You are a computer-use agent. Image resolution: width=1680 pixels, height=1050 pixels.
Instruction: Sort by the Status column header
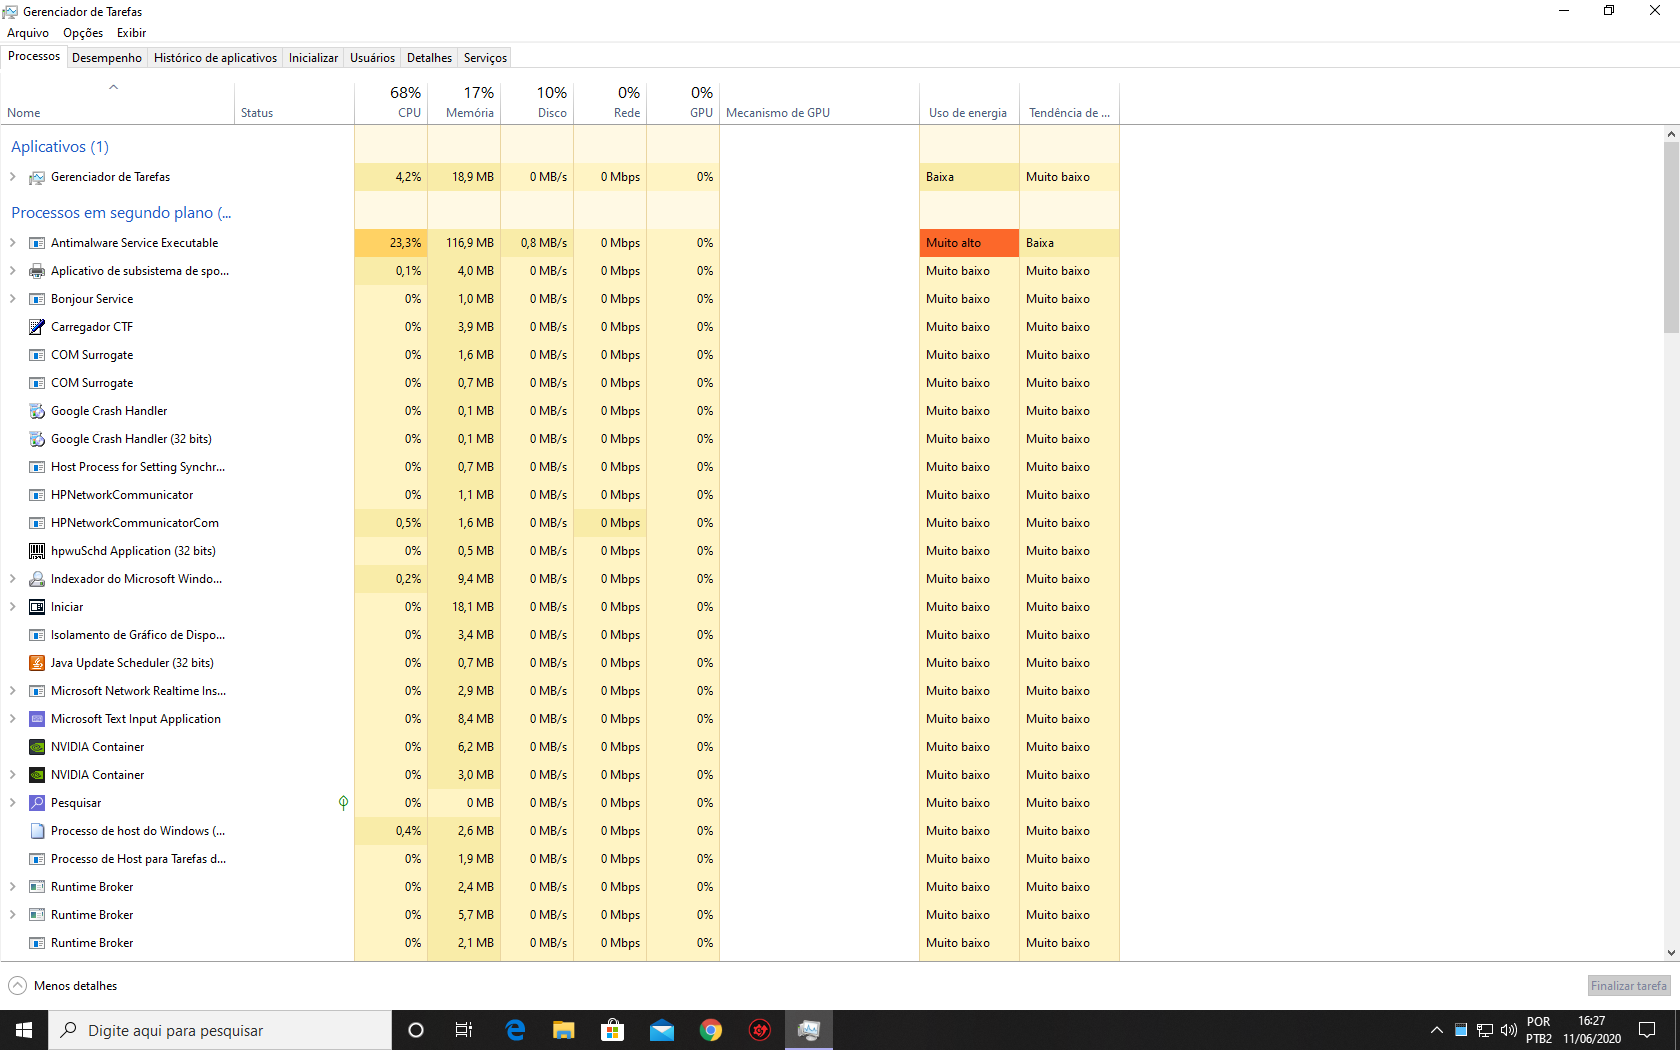294,102
